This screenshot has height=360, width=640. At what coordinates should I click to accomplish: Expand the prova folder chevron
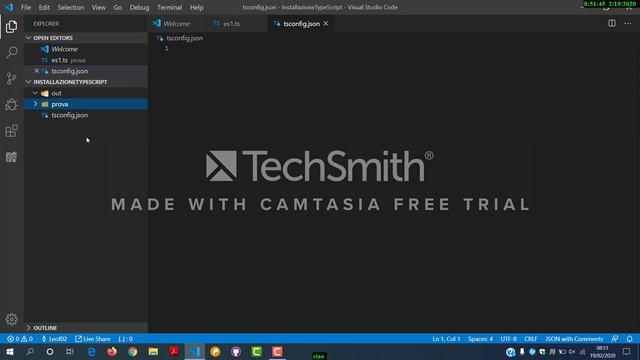pyautogui.click(x=36, y=104)
